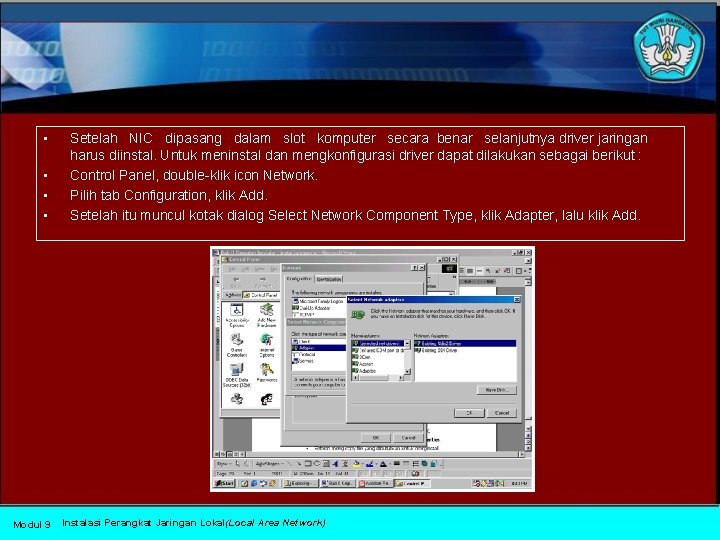The height and width of the screenshot is (540, 720).
Task: Click the Back arrow in Control Panel
Action: [236, 282]
